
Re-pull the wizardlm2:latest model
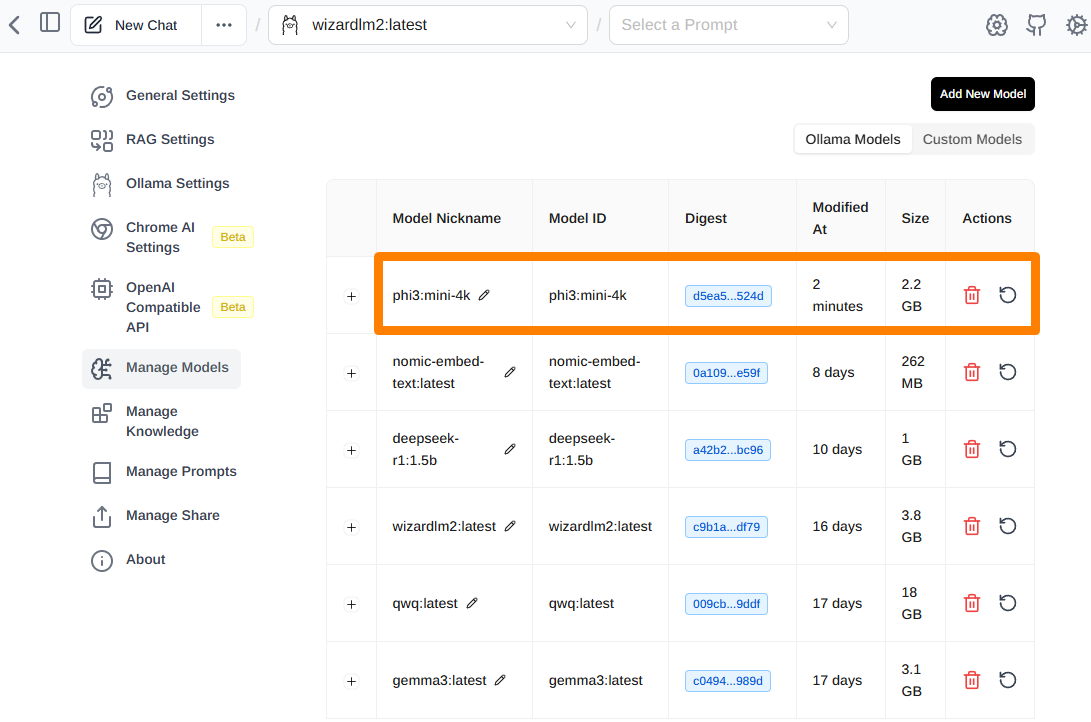[x=1008, y=526]
